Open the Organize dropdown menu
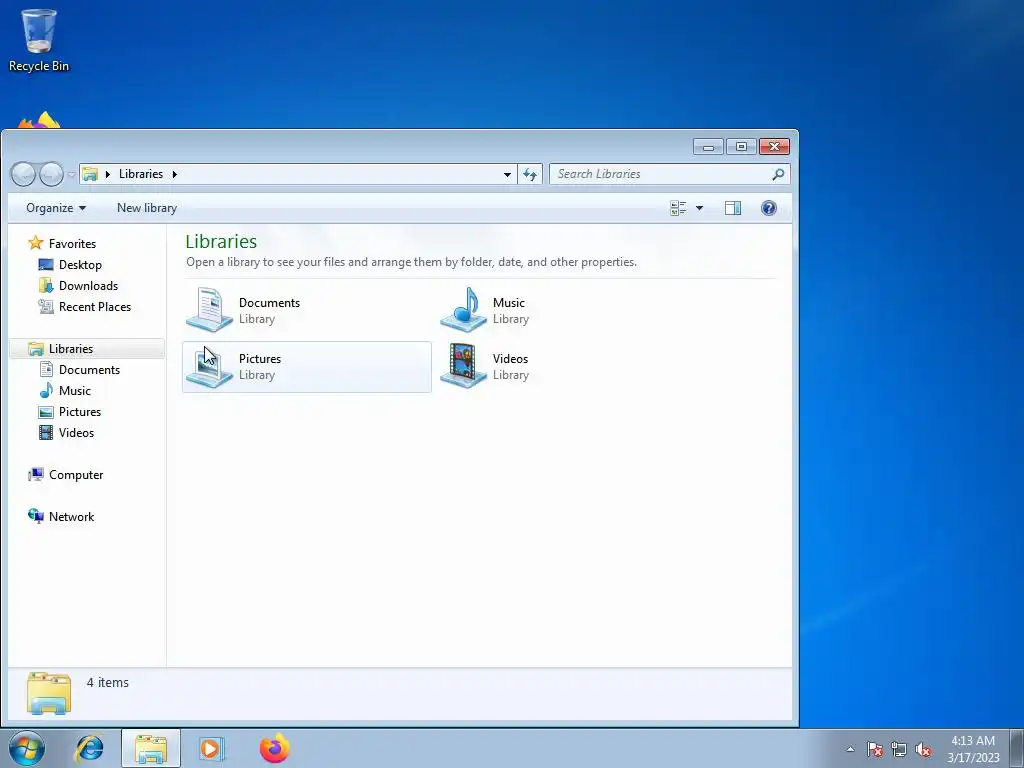This screenshot has height=768, width=1024. coord(56,208)
